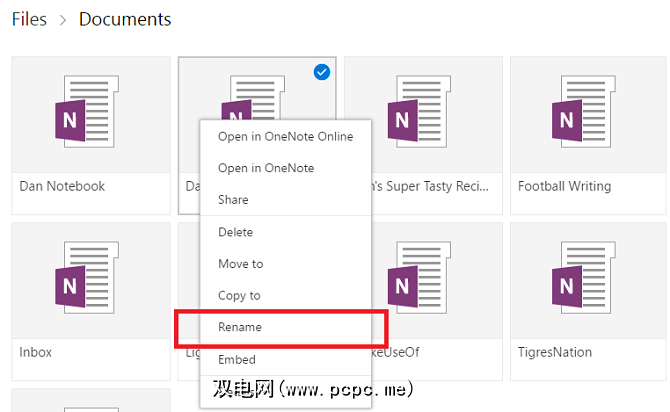The height and width of the screenshot is (412, 670).
Task: Click the notebook icon above 'keUseOf'
Action: pyautogui.click(x=419, y=278)
